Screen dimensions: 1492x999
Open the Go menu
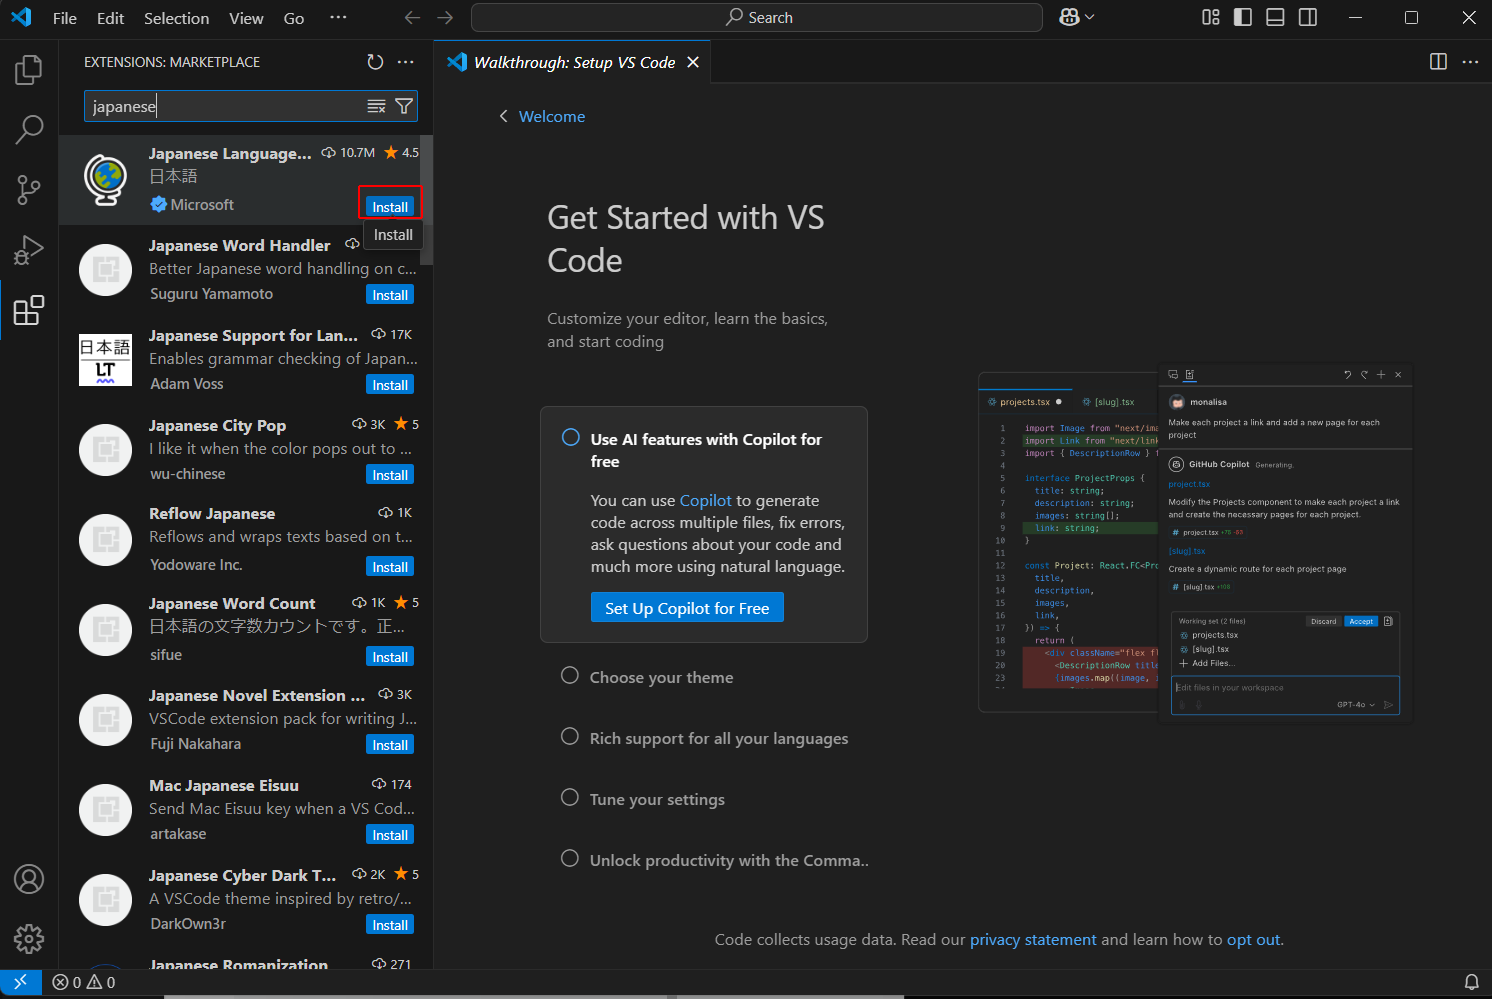coord(294,18)
